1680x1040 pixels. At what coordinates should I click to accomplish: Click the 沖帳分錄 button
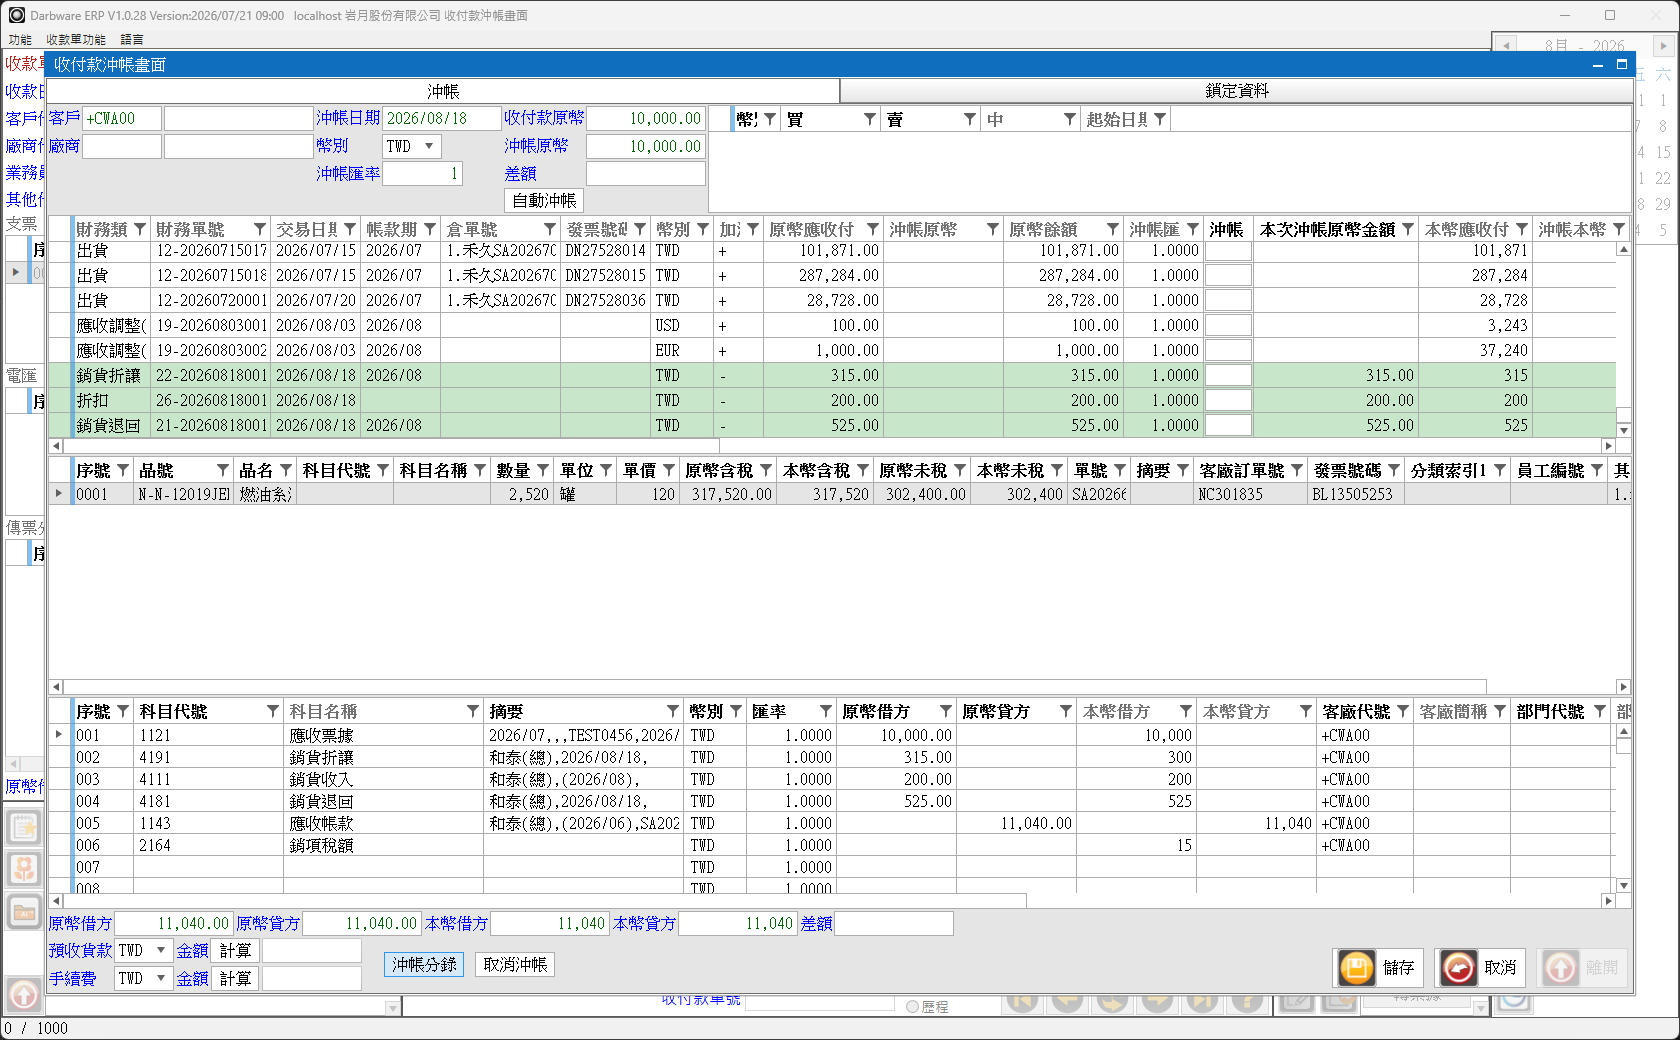click(x=424, y=964)
